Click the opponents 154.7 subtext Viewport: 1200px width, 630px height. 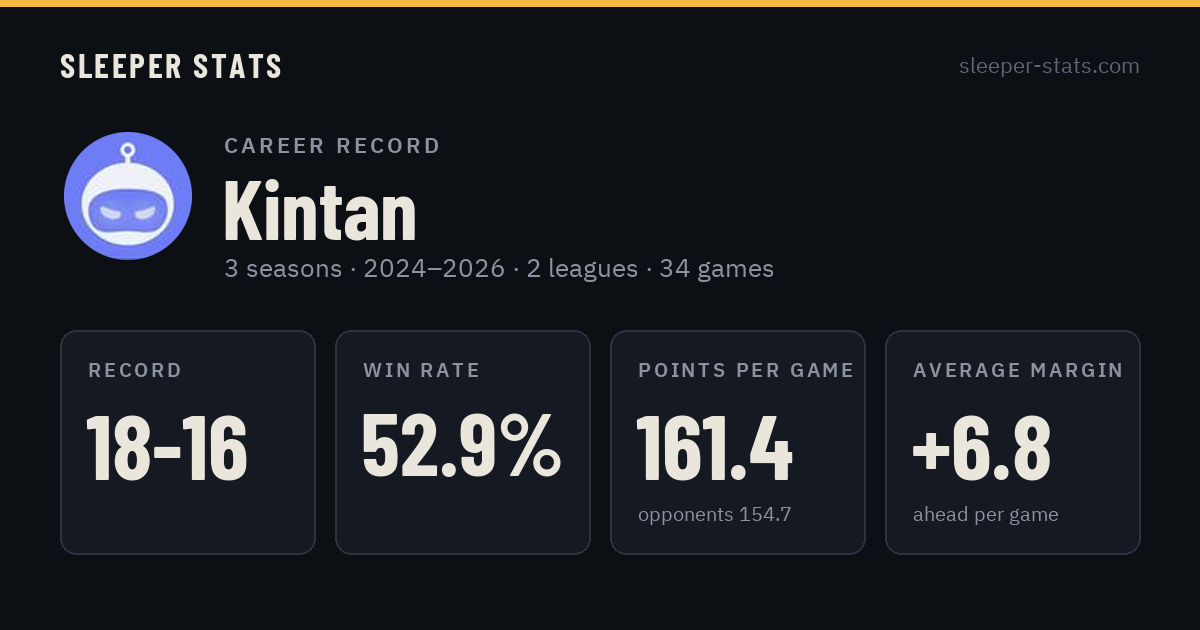[x=715, y=515]
